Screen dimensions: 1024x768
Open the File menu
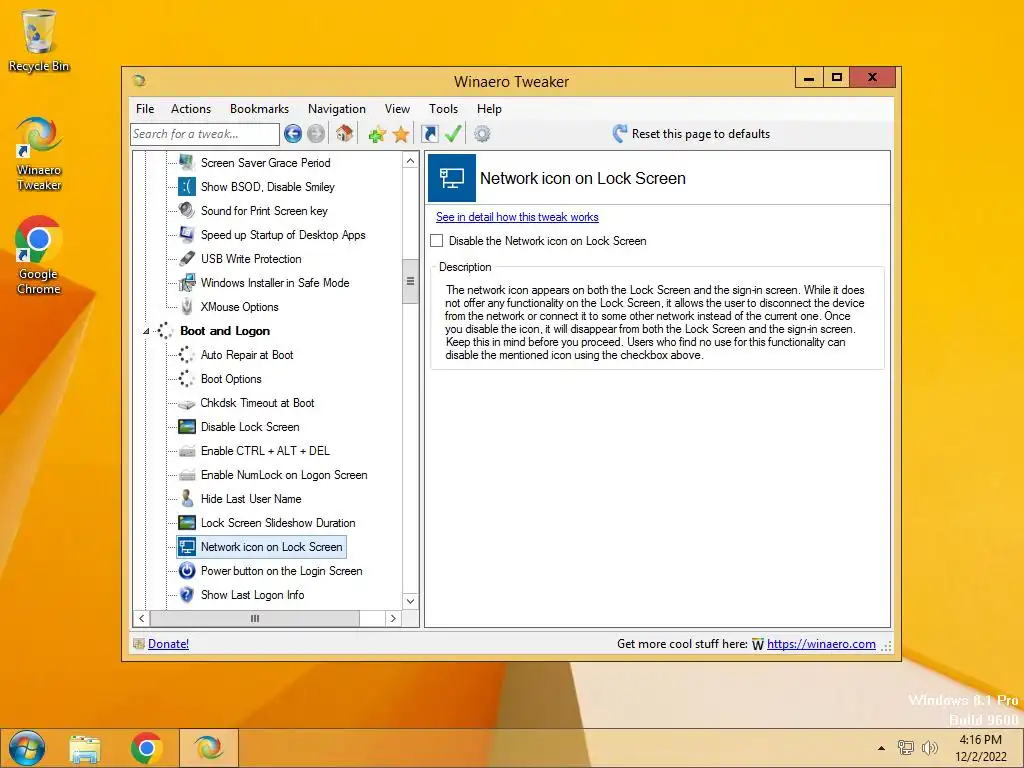click(x=145, y=109)
